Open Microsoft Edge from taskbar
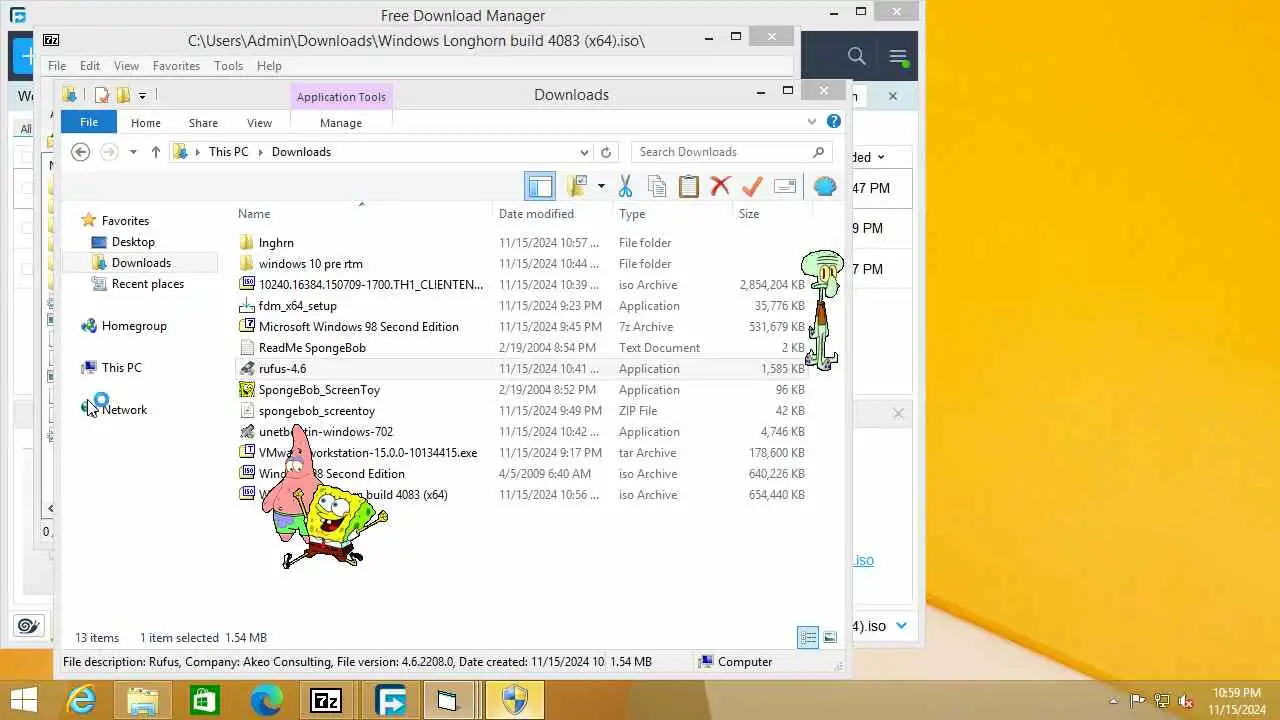The height and width of the screenshot is (720, 1280). (266, 701)
